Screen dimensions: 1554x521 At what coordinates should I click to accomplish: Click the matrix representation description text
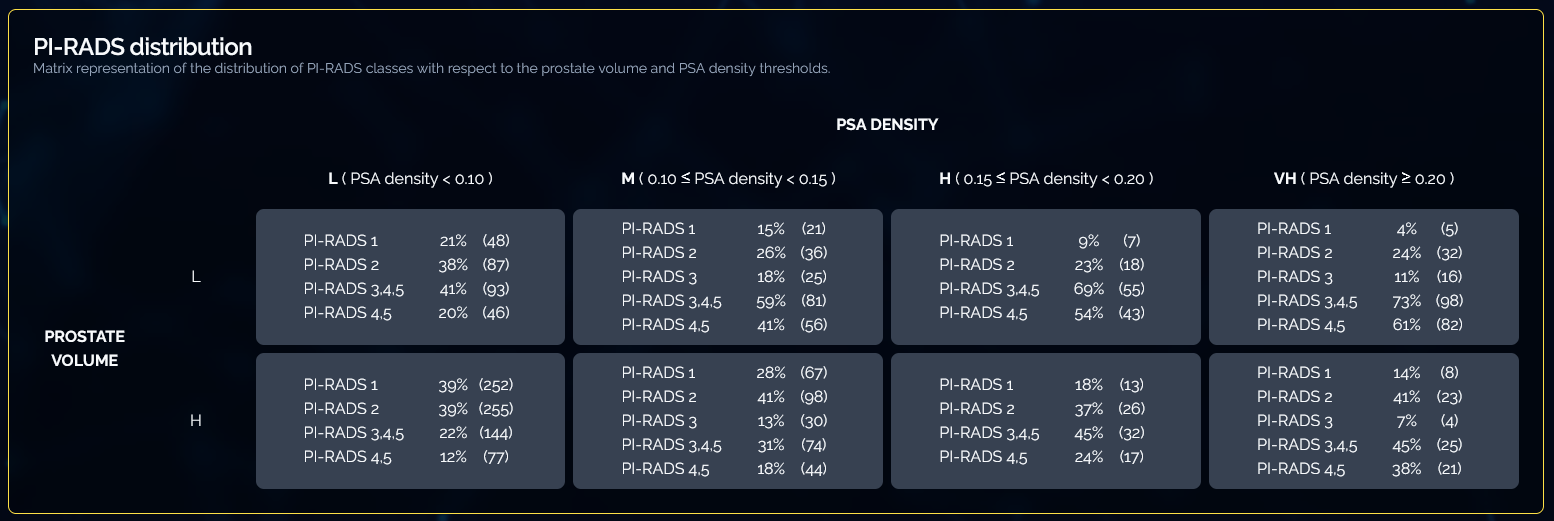[x=431, y=69]
